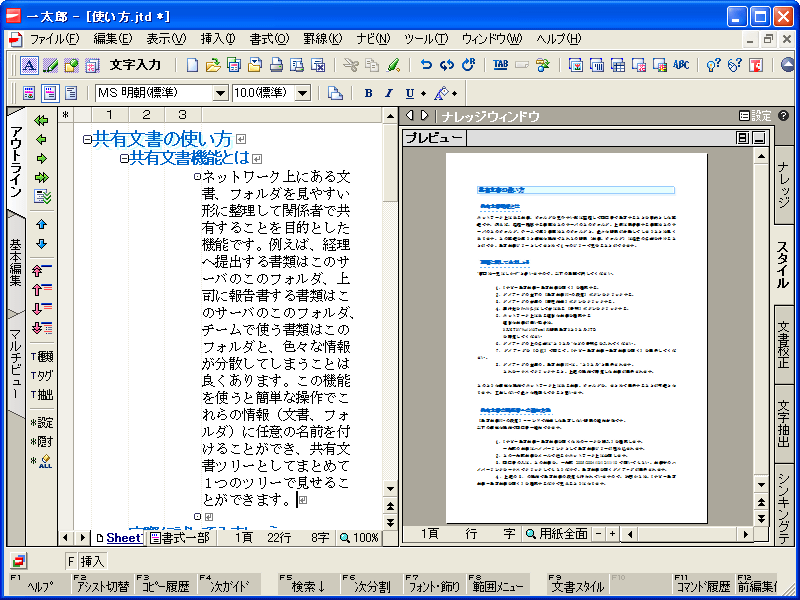Switch to the 基本編集 side tab
The width and height of the screenshot is (800, 600).
(16, 262)
